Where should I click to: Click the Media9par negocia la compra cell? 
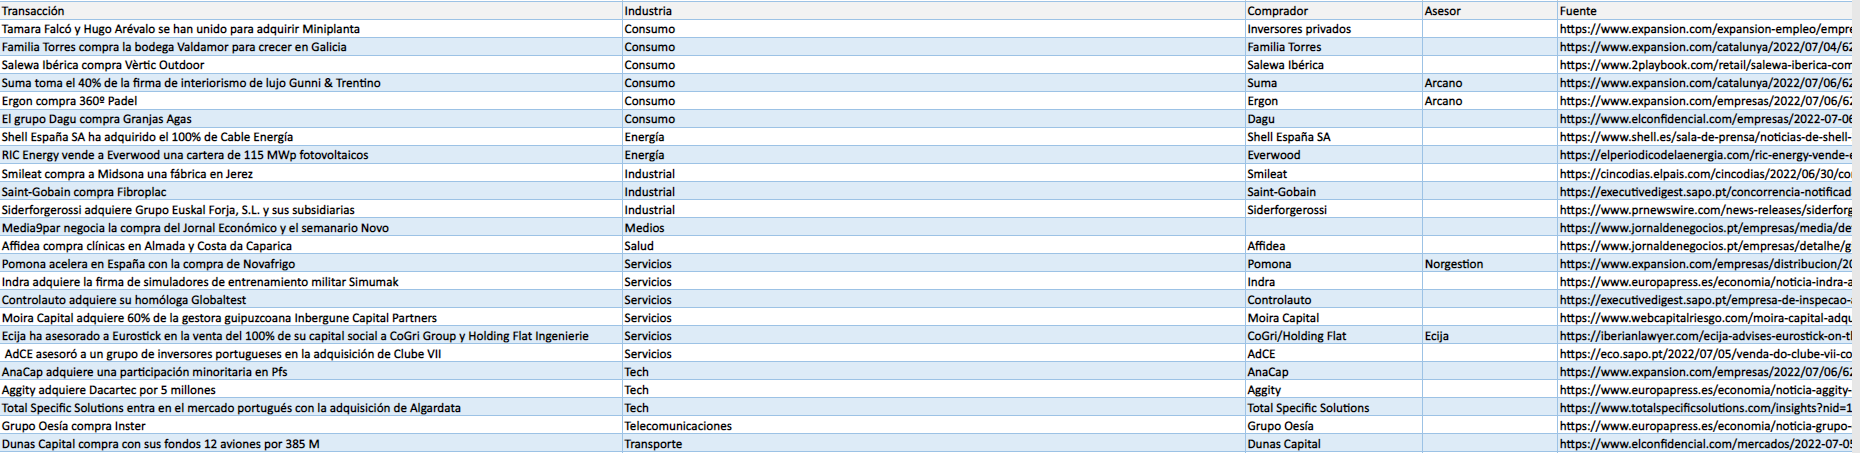311,228
